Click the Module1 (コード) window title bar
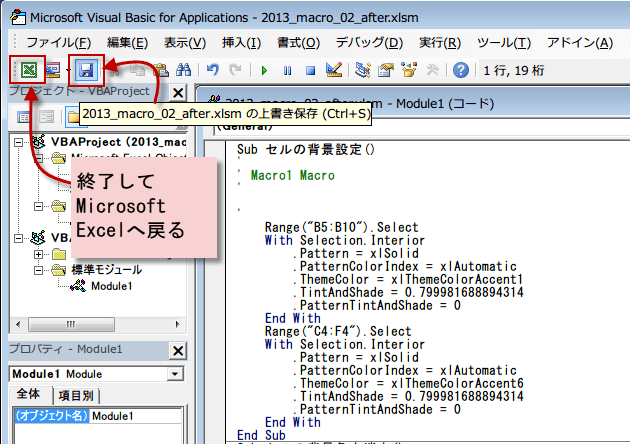 [414, 104]
